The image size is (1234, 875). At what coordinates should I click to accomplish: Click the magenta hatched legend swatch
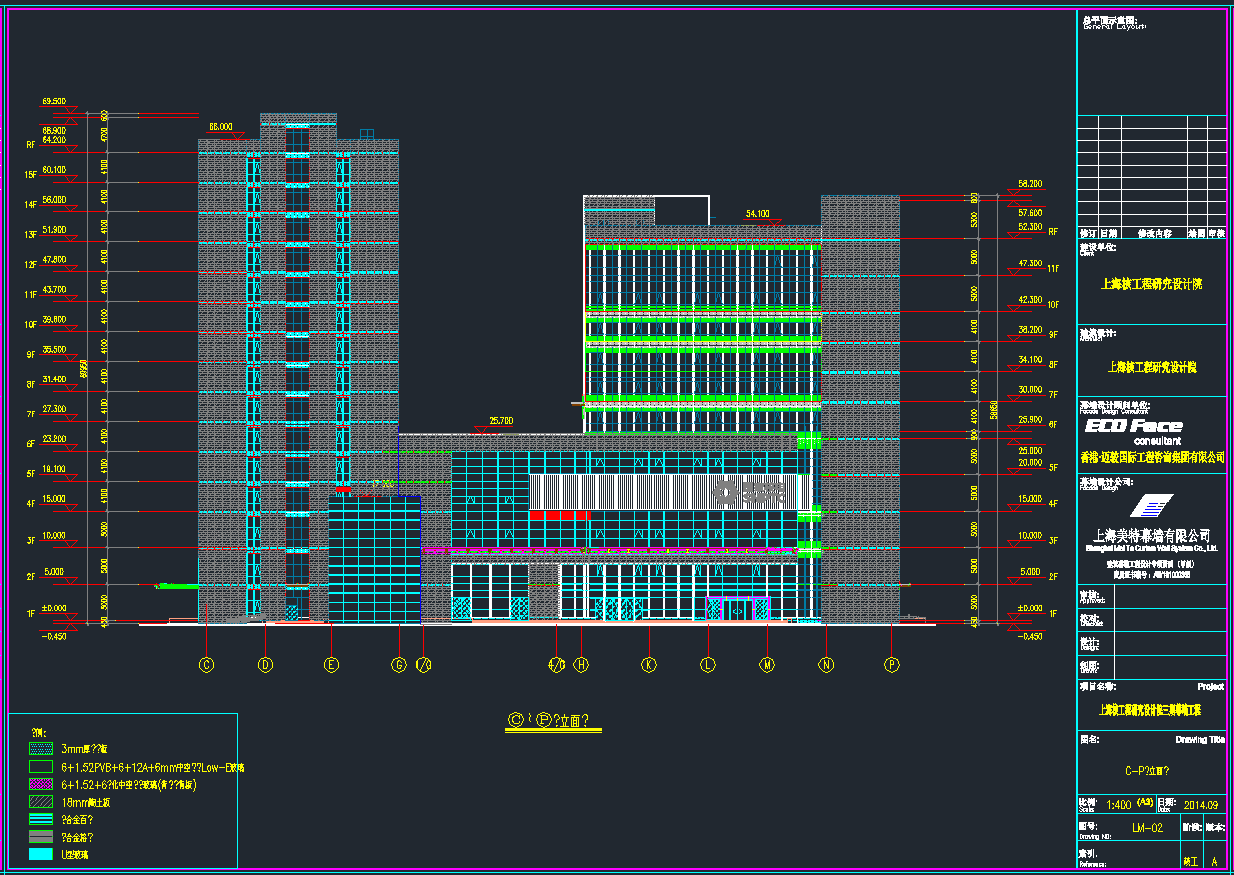(40, 784)
